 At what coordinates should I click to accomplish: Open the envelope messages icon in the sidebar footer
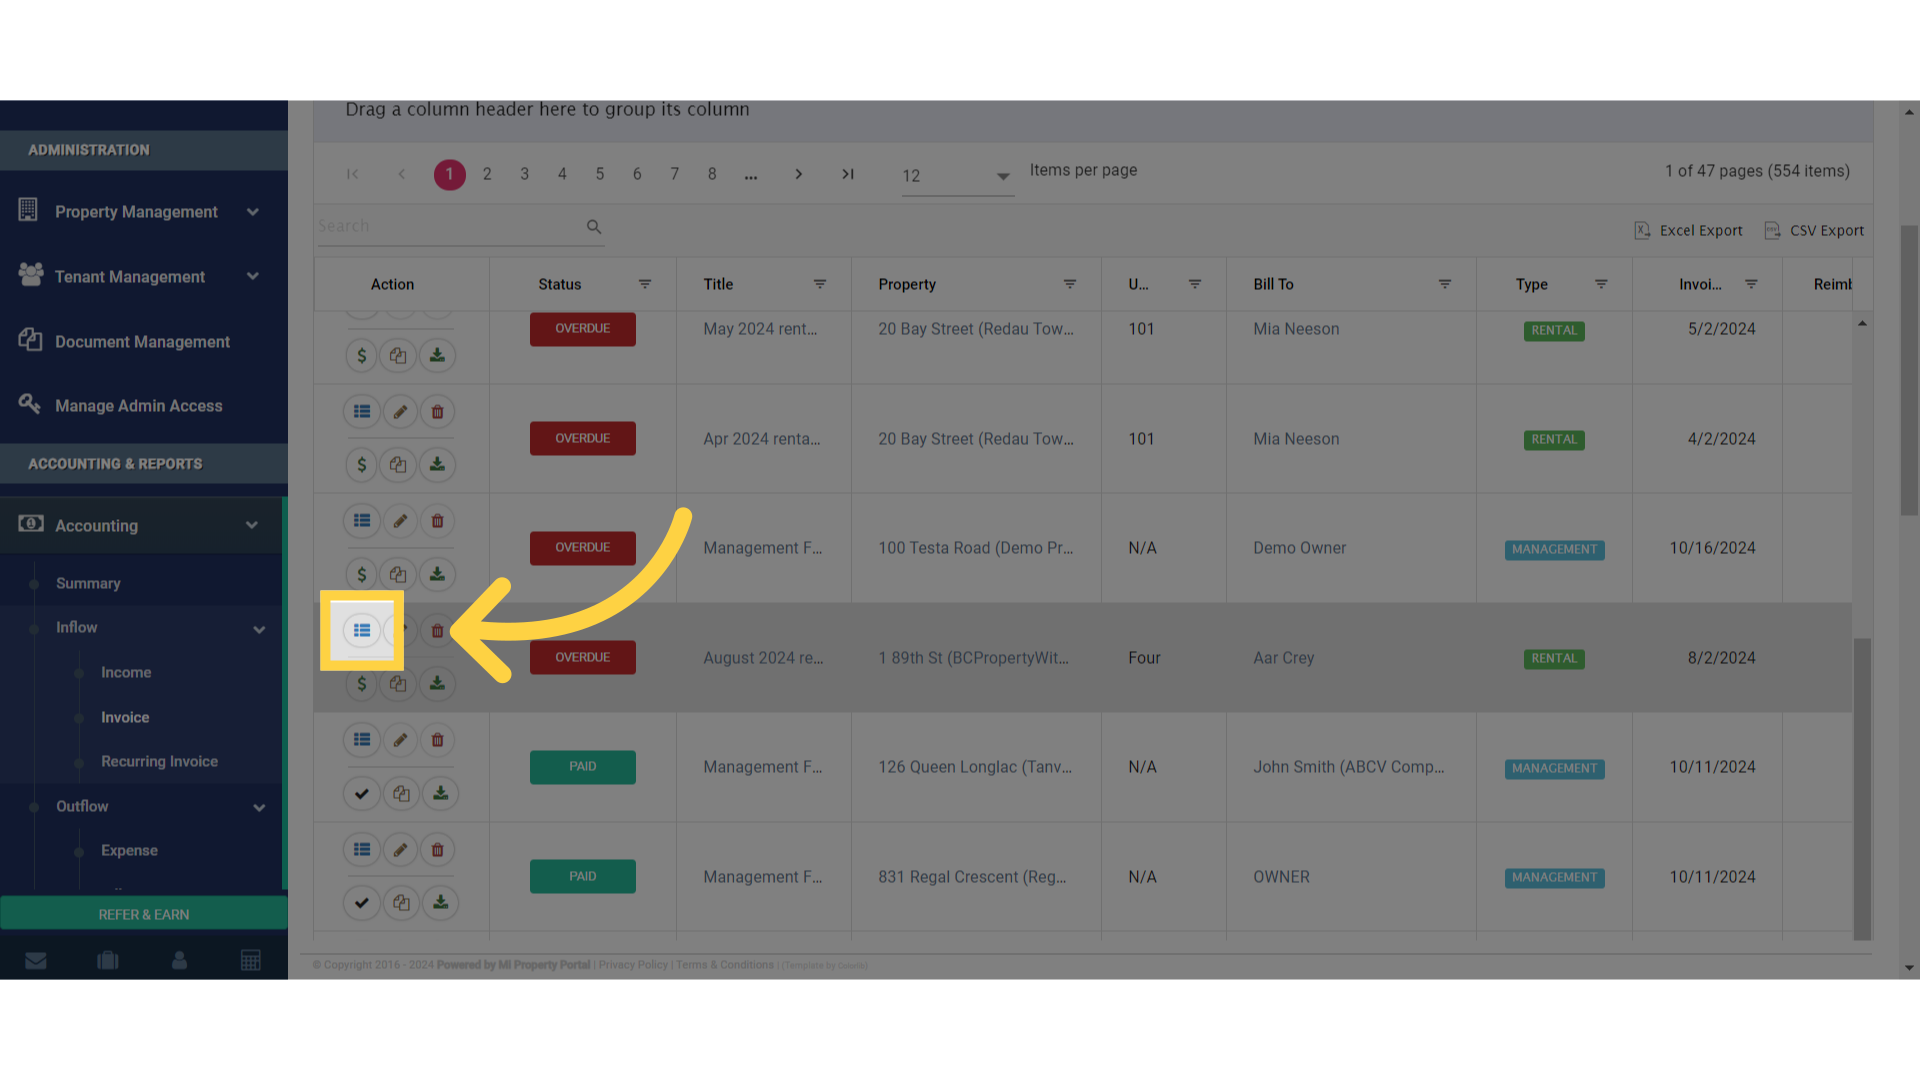[36, 960]
